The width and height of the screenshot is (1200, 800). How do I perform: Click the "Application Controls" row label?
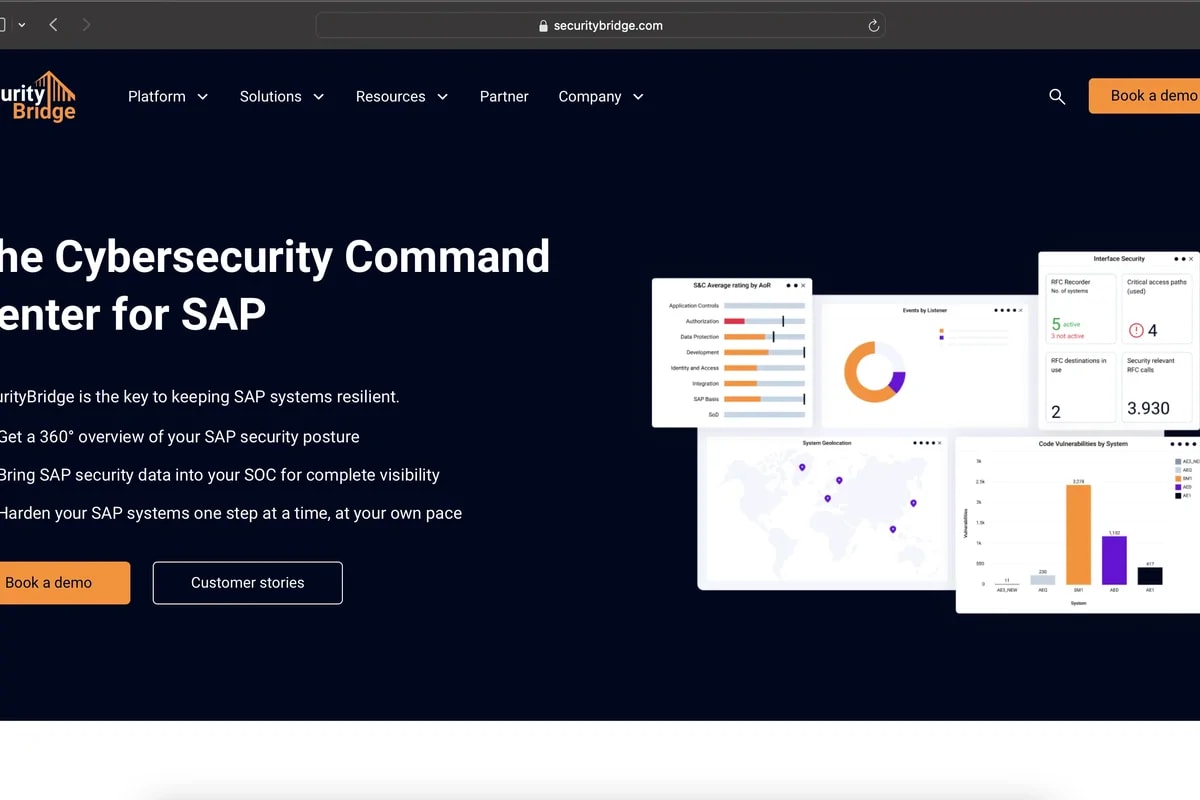[x=694, y=306]
